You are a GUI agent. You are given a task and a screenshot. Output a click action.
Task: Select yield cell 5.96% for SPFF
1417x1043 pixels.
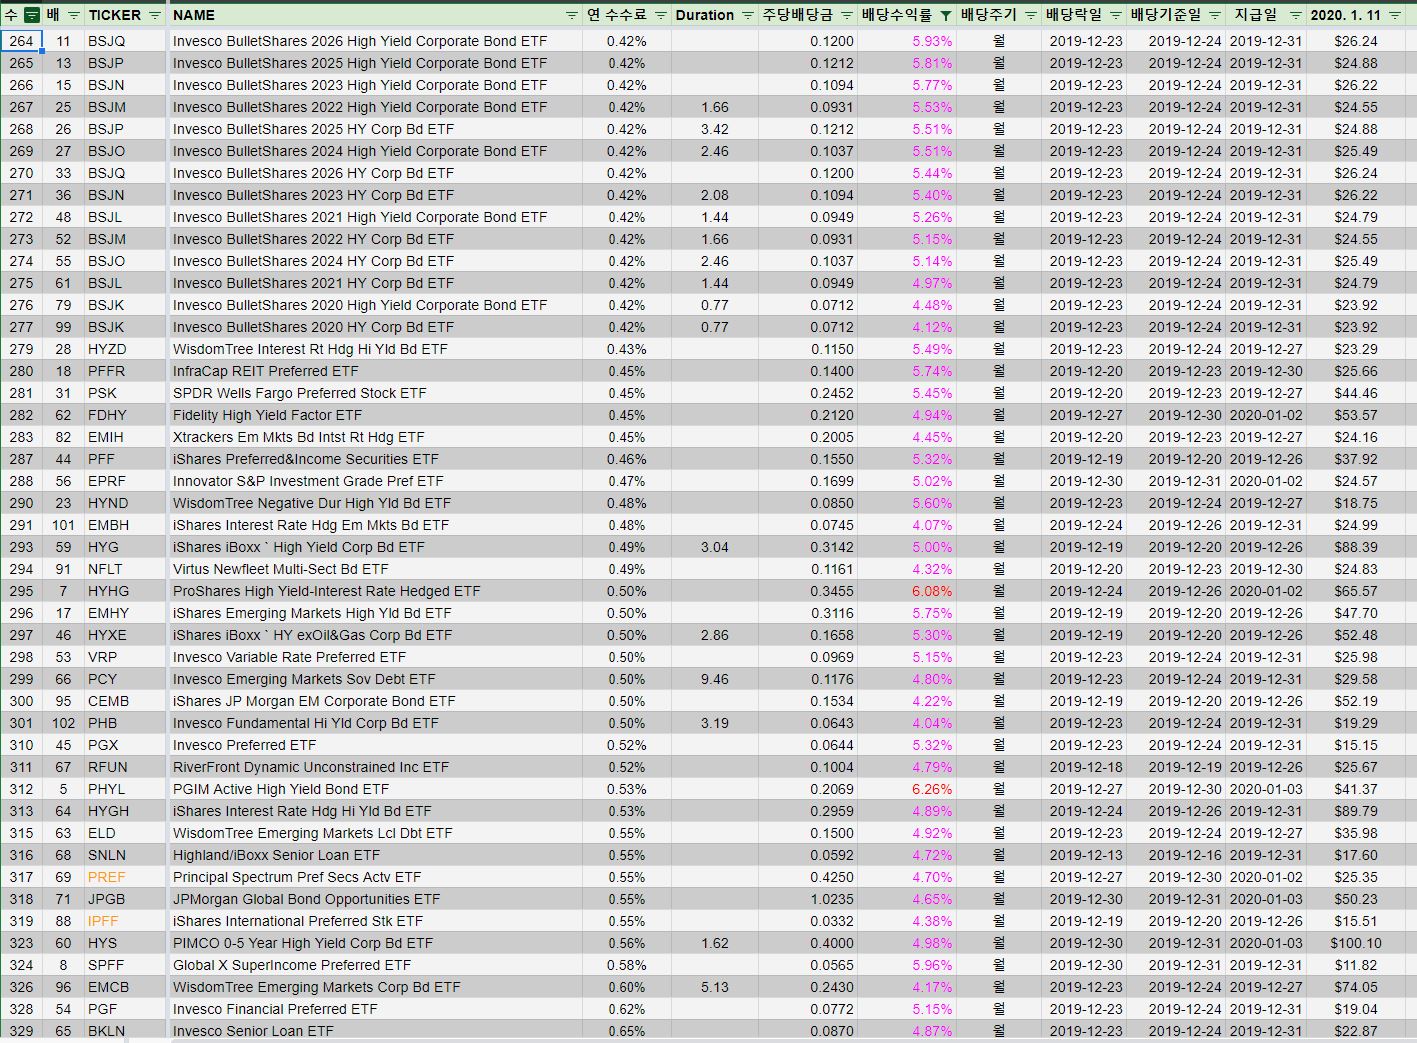[x=907, y=965]
